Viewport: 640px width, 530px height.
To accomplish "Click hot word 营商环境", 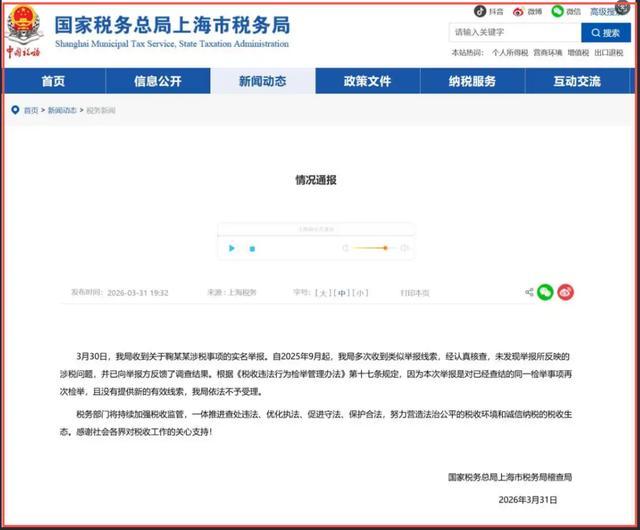I will pyautogui.click(x=548, y=53).
